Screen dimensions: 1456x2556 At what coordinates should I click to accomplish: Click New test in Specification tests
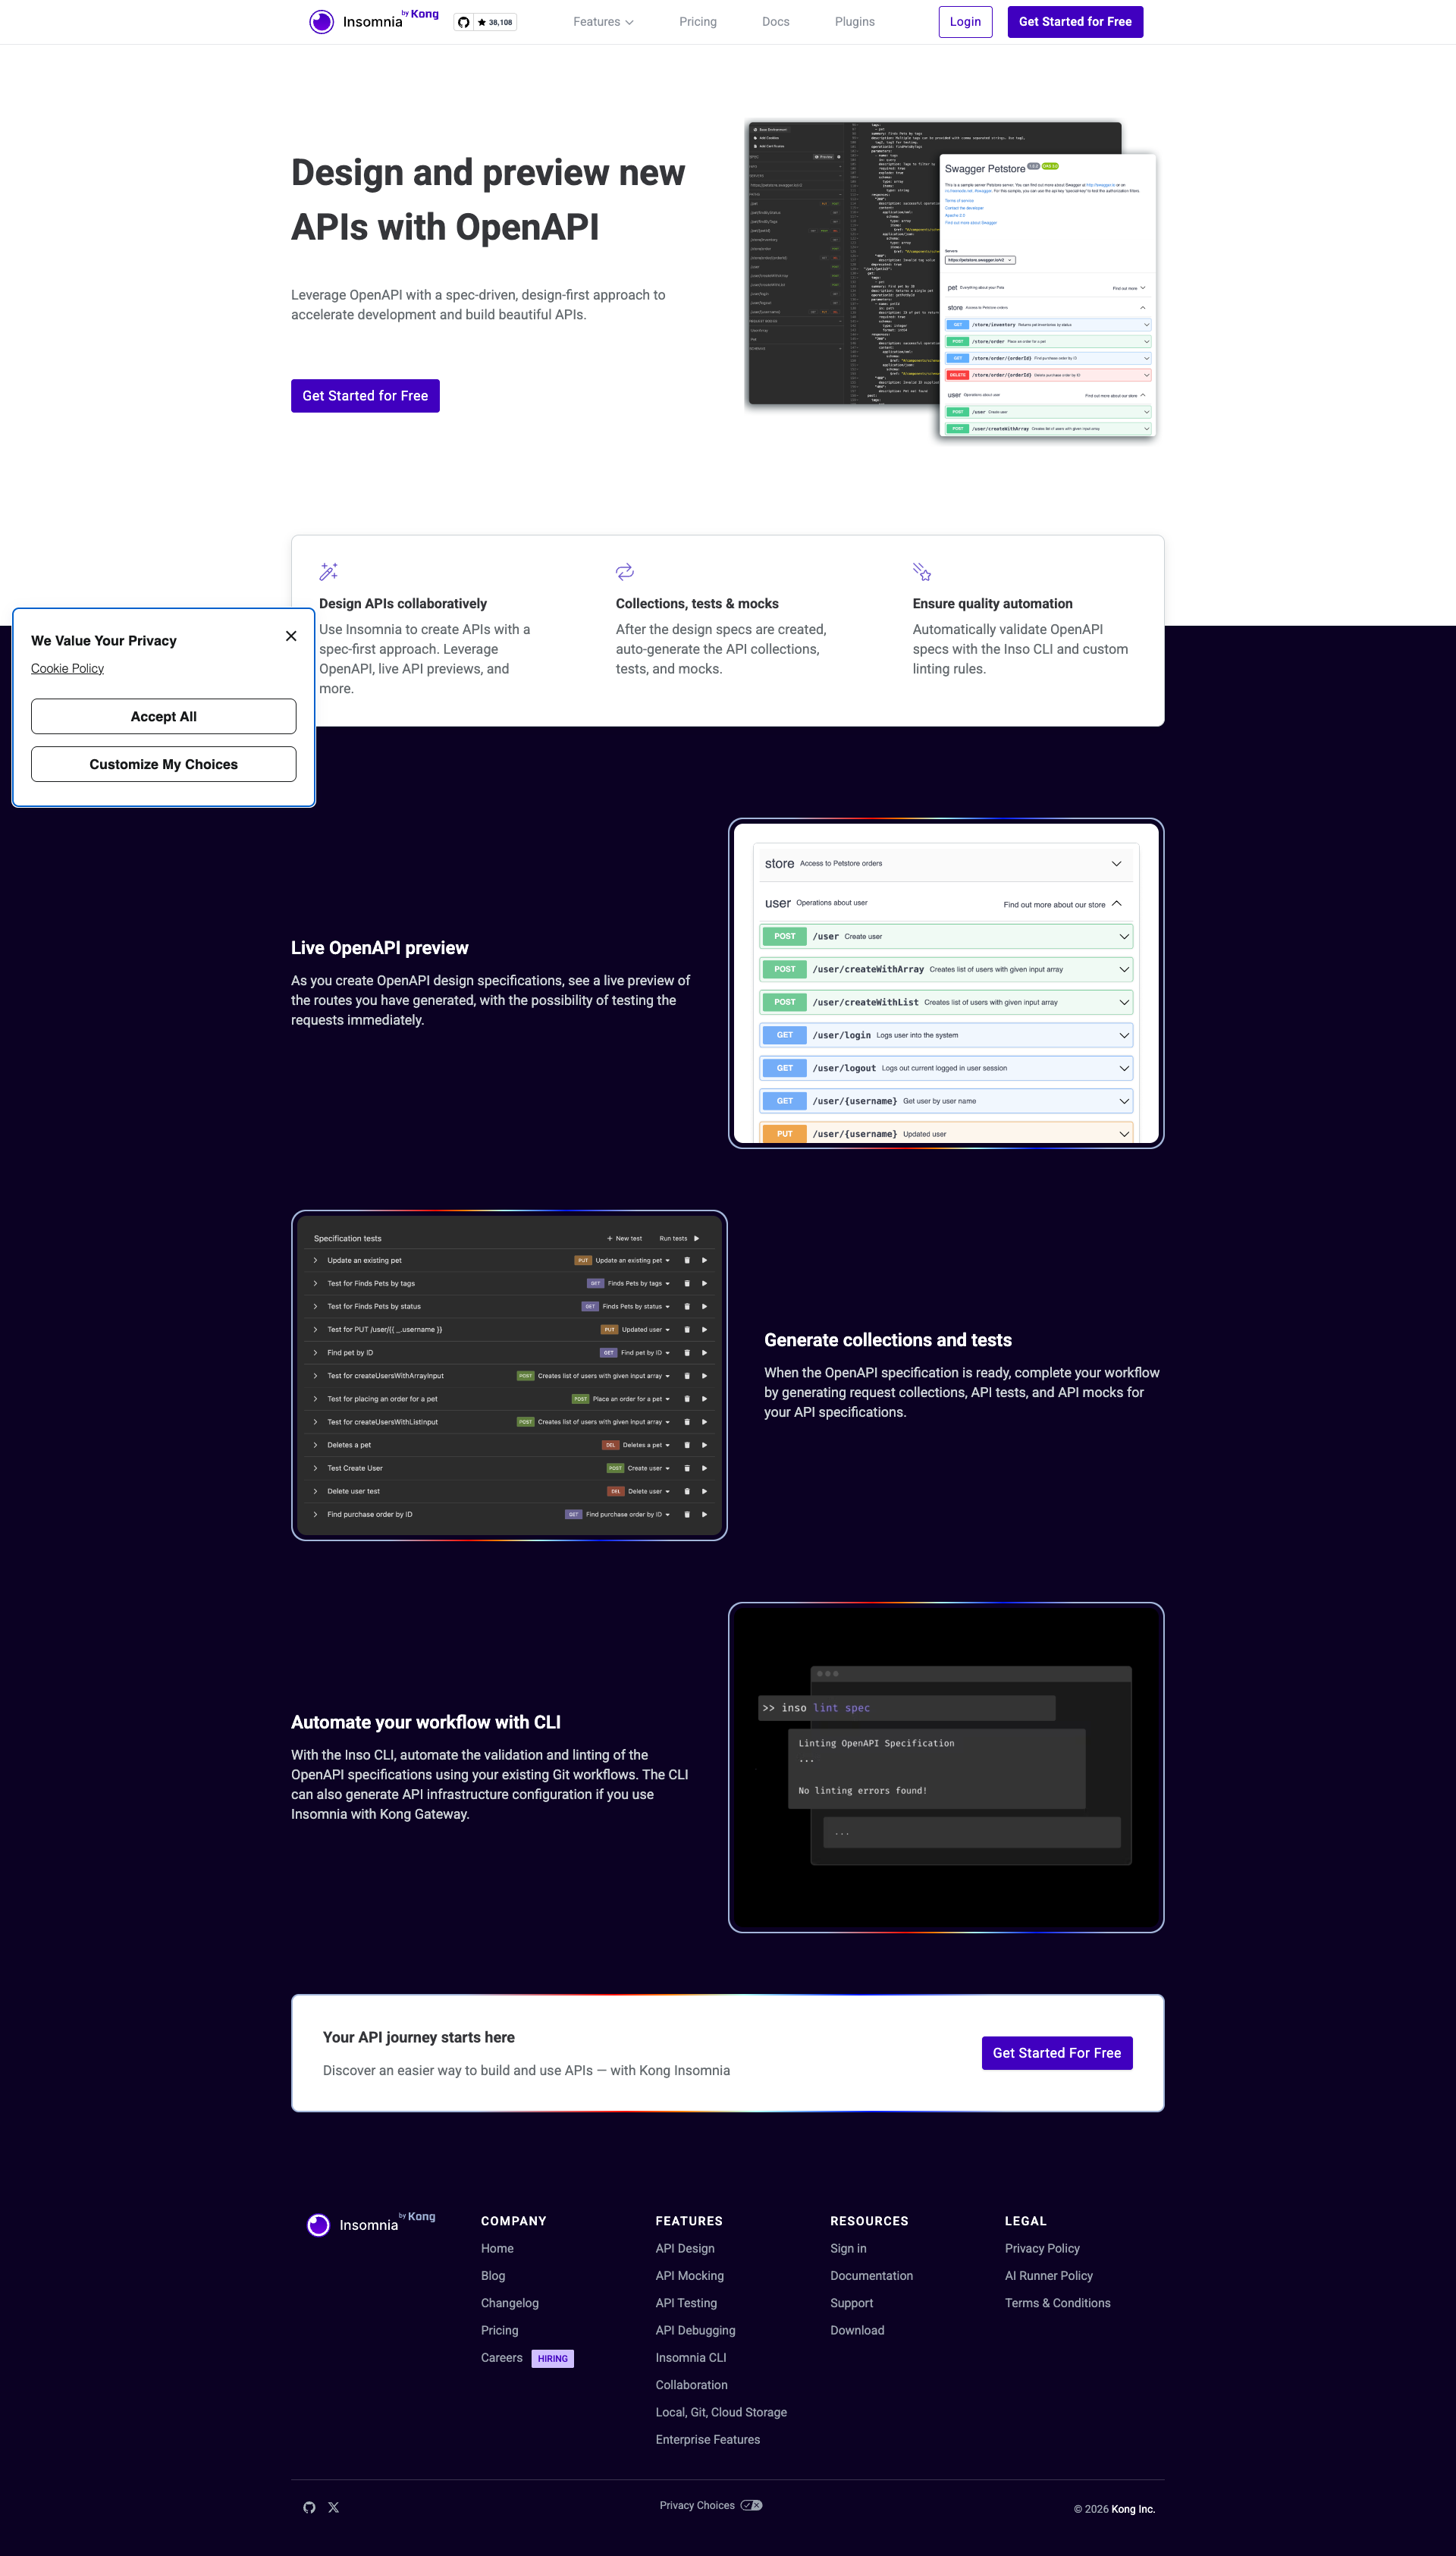625,1238
